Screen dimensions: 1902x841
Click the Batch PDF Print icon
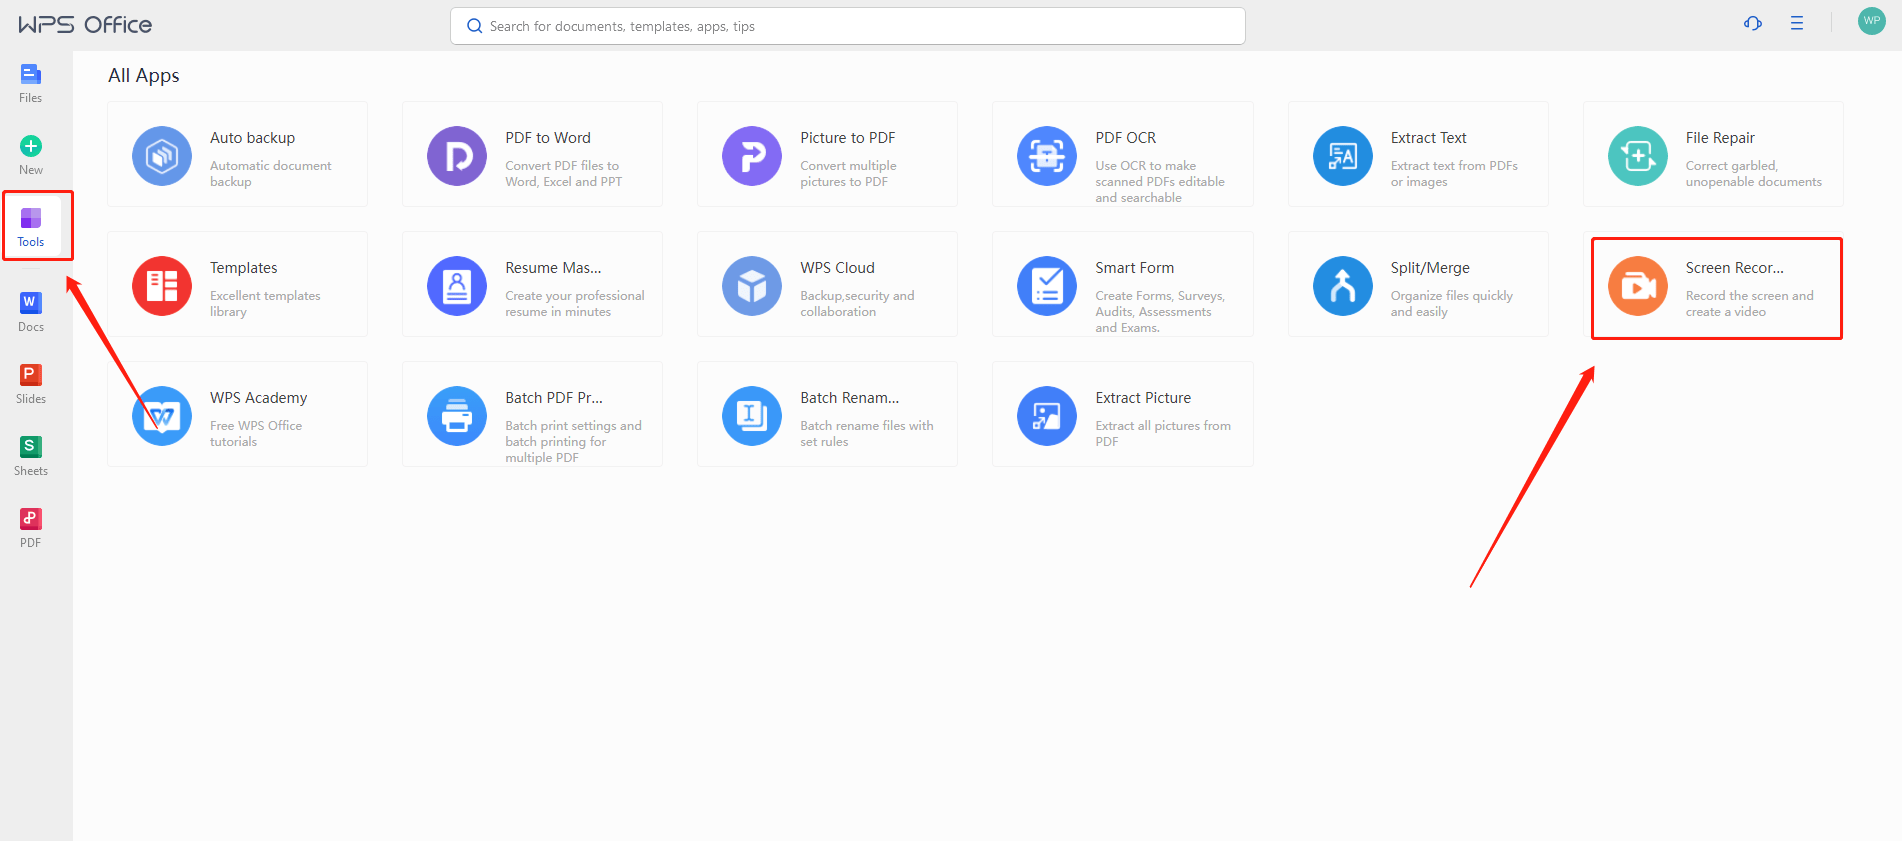tap(457, 416)
